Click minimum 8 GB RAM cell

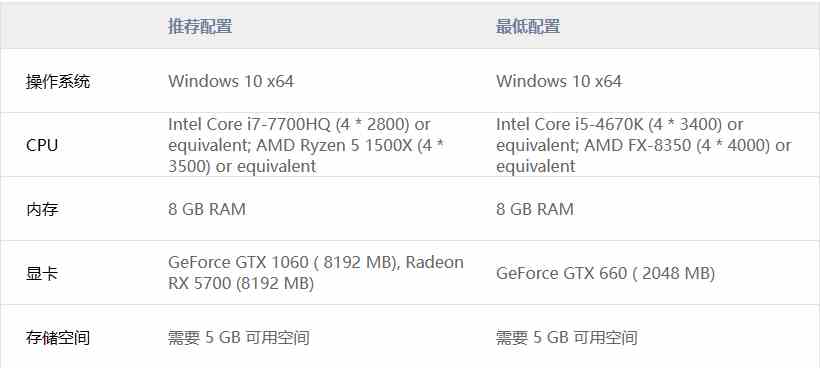click(535, 210)
